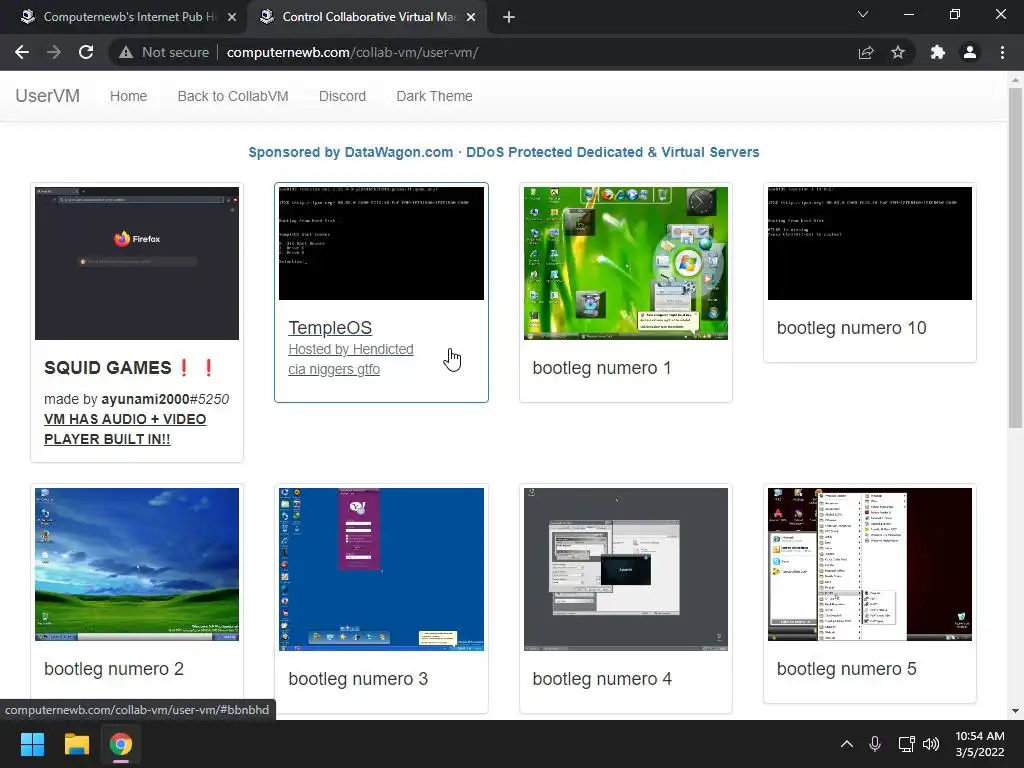
Task: Open the TempleOS VM thumbnail
Action: coord(381,244)
